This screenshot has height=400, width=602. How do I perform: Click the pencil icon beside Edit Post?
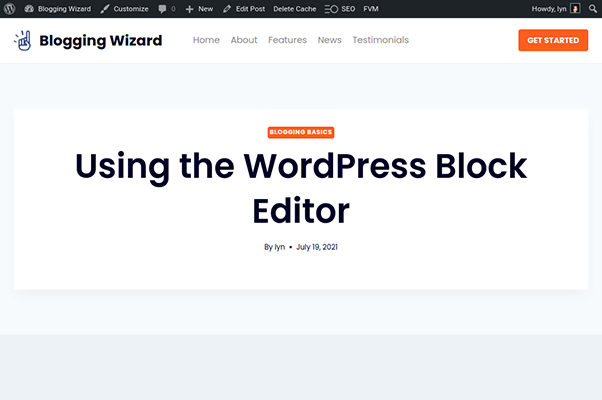coord(227,8)
